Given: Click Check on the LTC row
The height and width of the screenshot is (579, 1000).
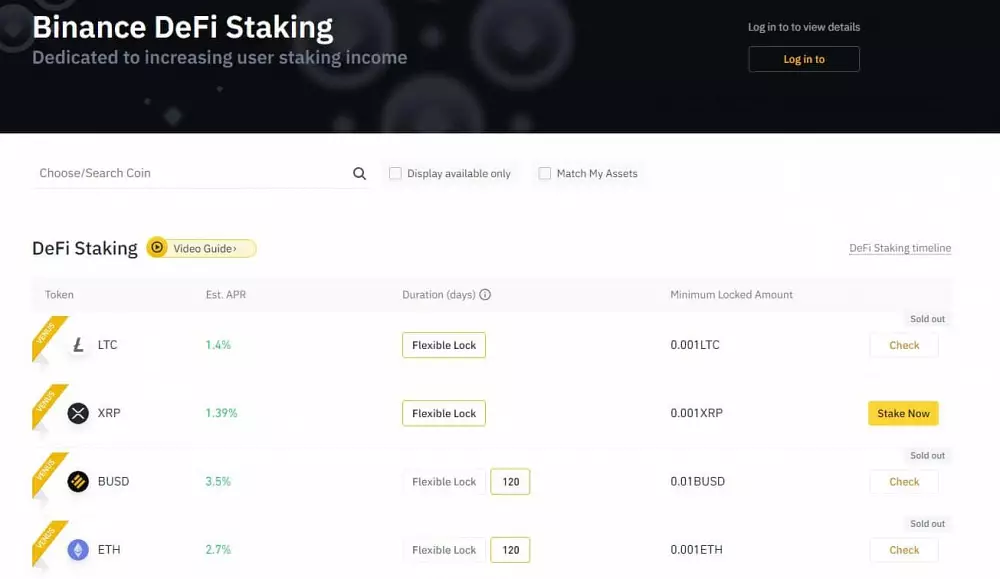Looking at the screenshot, I should (x=903, y=345).
